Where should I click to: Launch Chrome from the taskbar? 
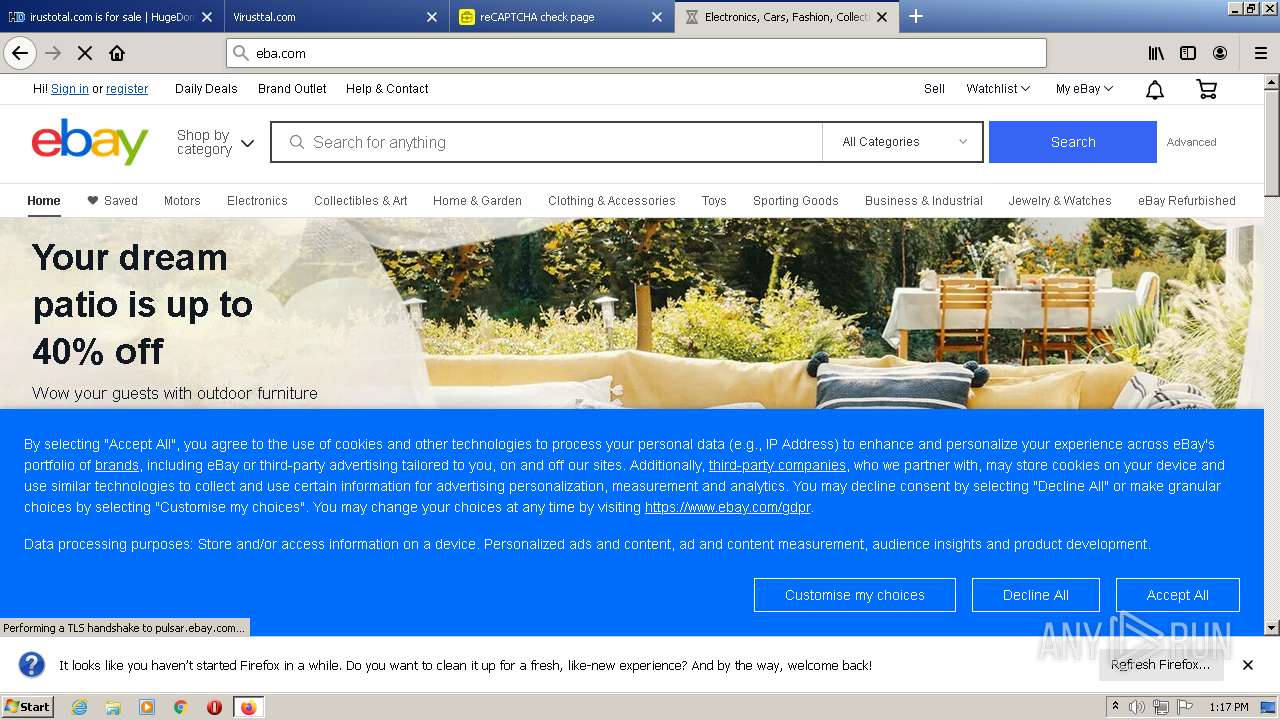click(x=180, y=707)
